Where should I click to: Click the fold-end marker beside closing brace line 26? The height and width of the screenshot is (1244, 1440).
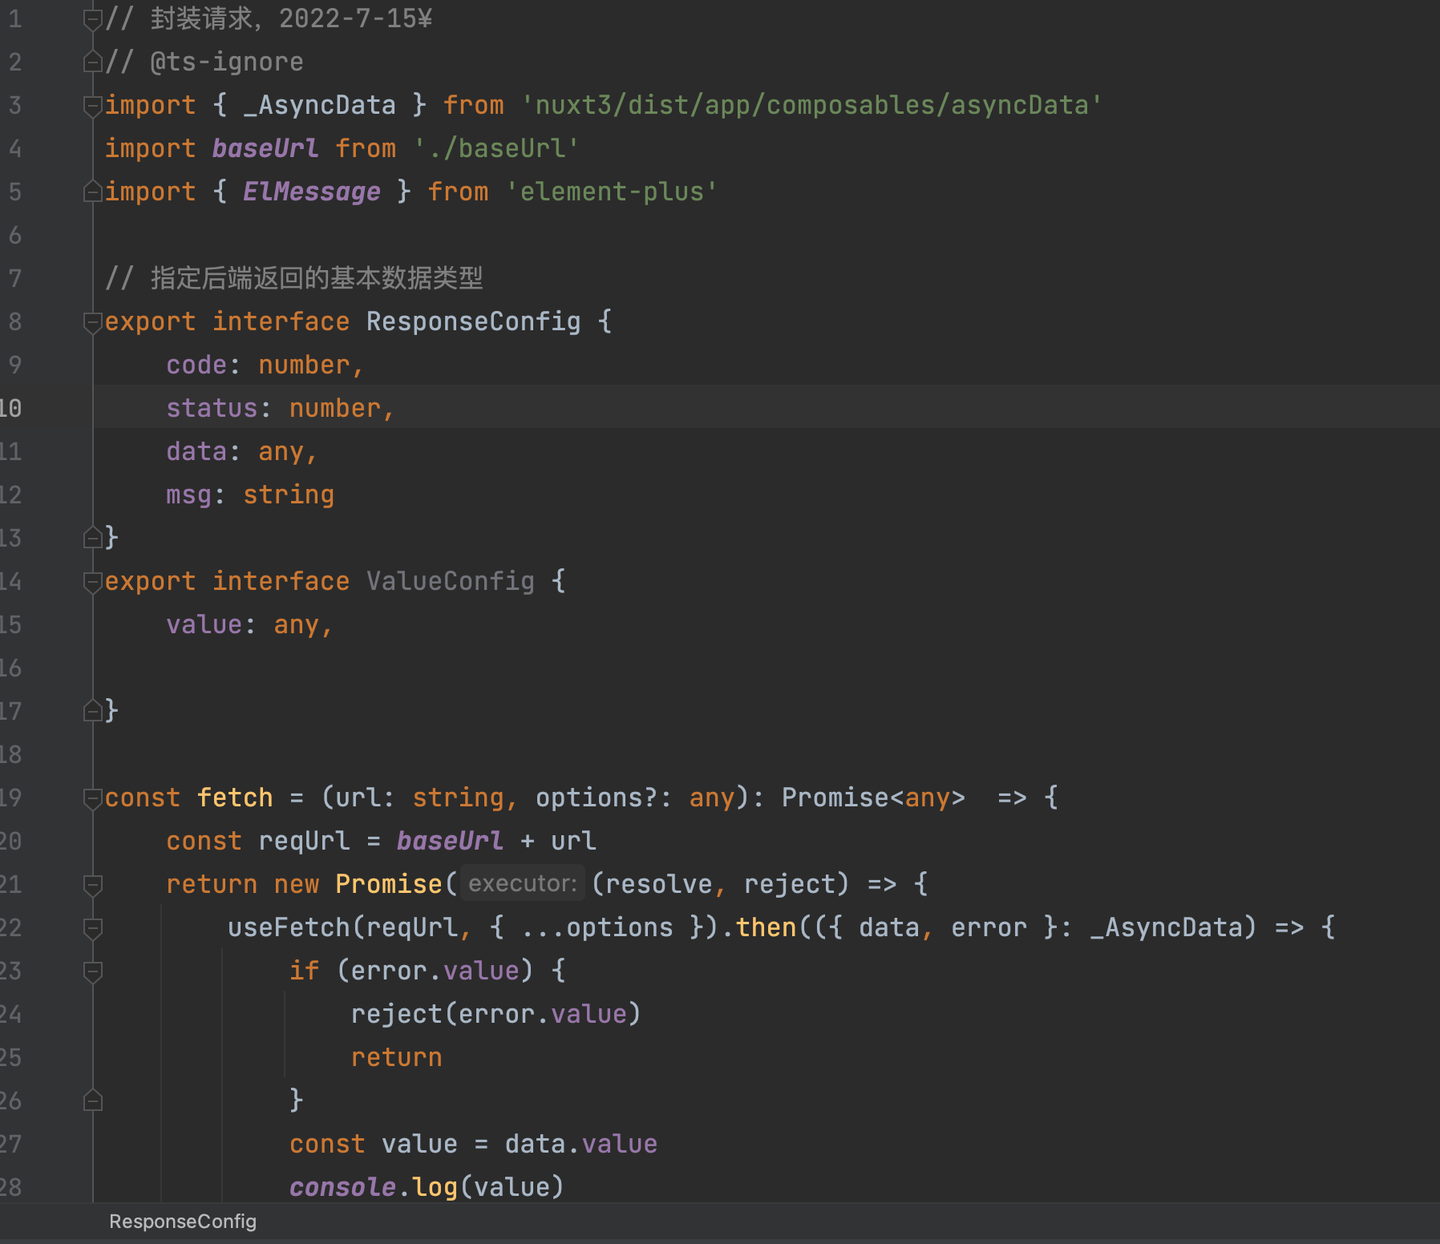pyautogui.click(x=92, y=1100)
